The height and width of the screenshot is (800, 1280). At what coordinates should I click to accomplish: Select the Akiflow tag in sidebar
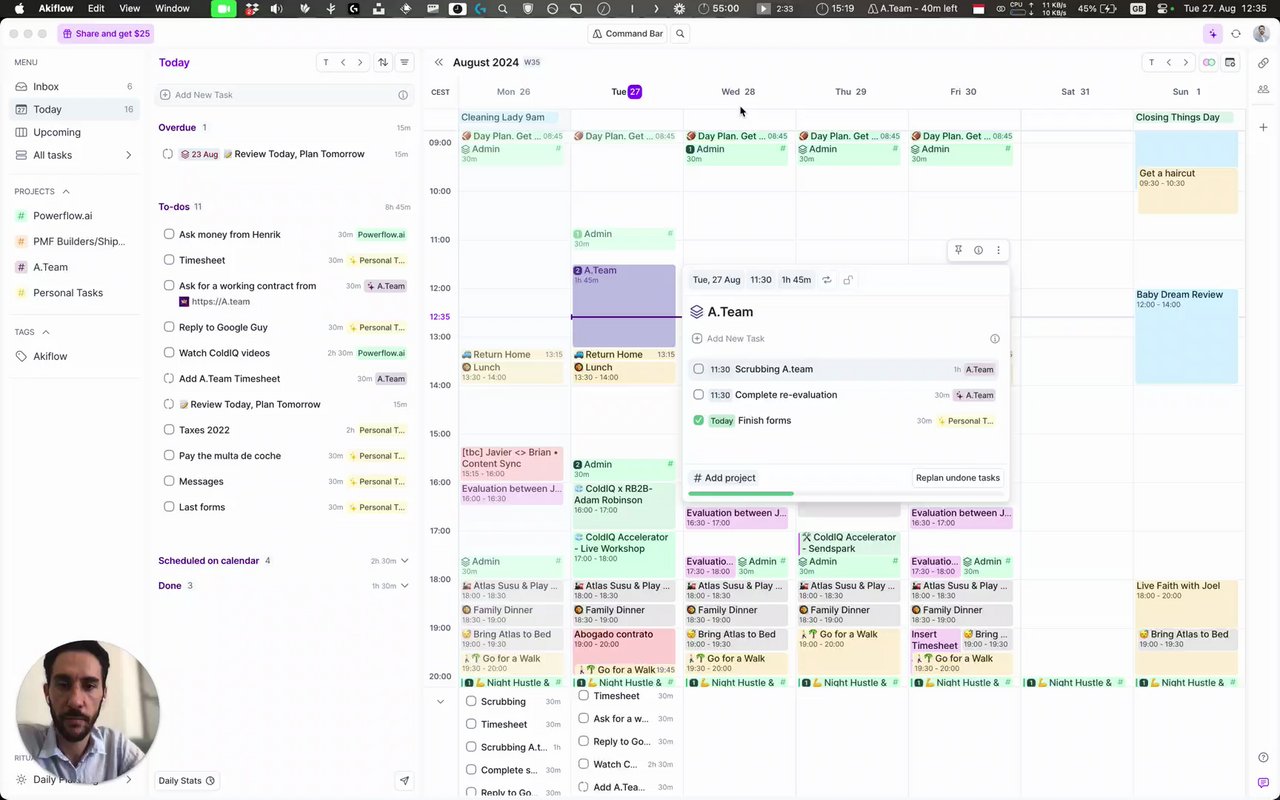point(76,356)
